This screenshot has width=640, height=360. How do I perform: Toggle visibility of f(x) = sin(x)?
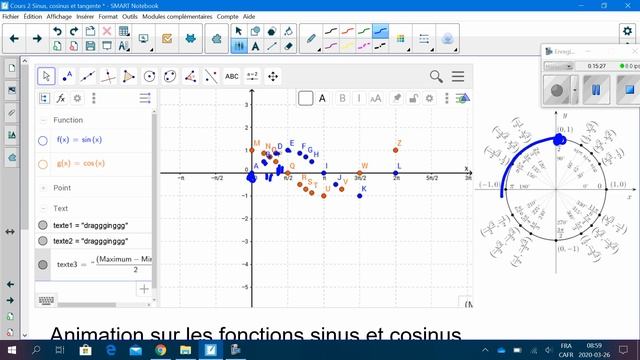tap(43, 141)
